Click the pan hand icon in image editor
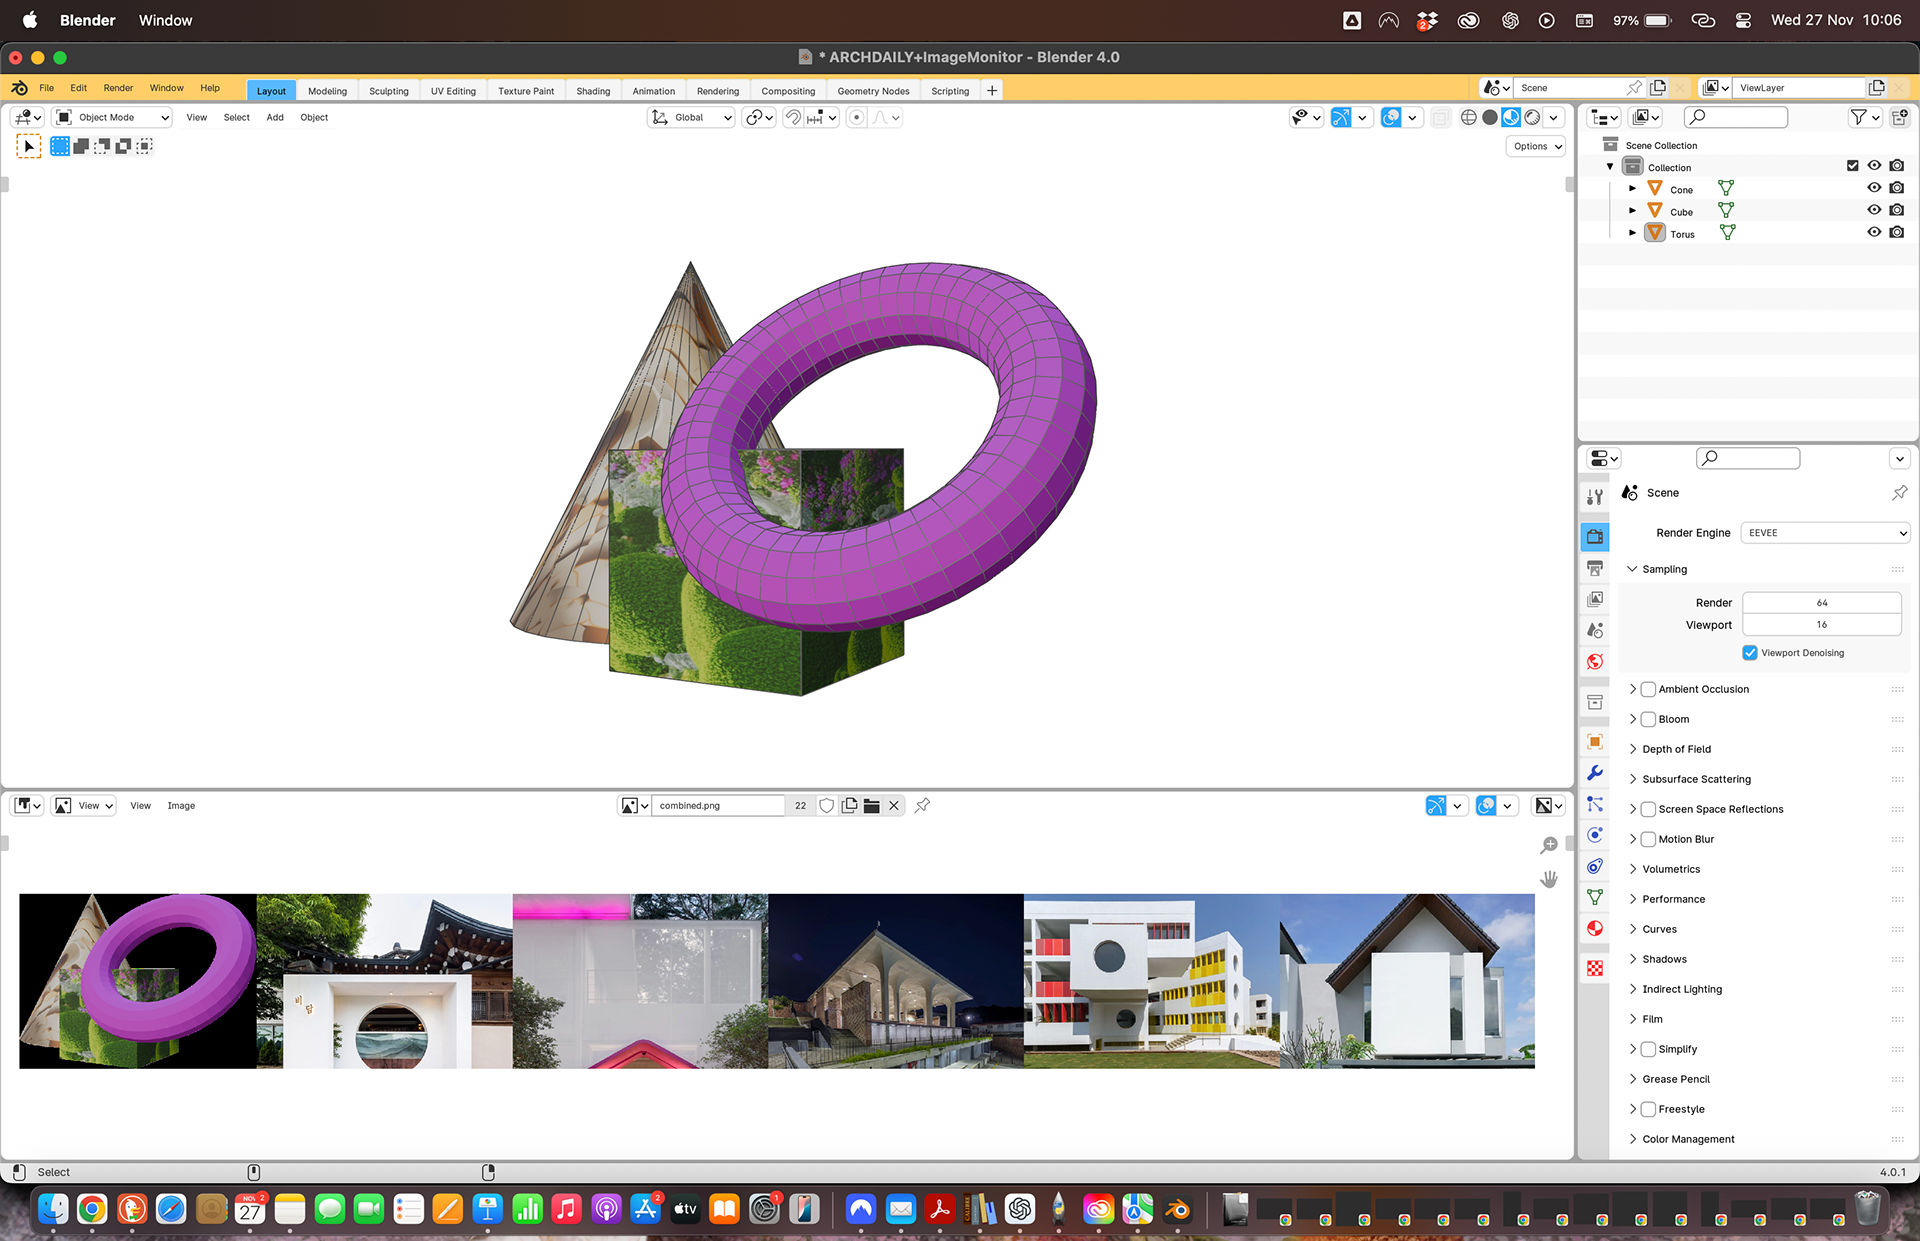Viewport: 1920px width, 1241px height. pyautogui.click(x=1549, y=879)
